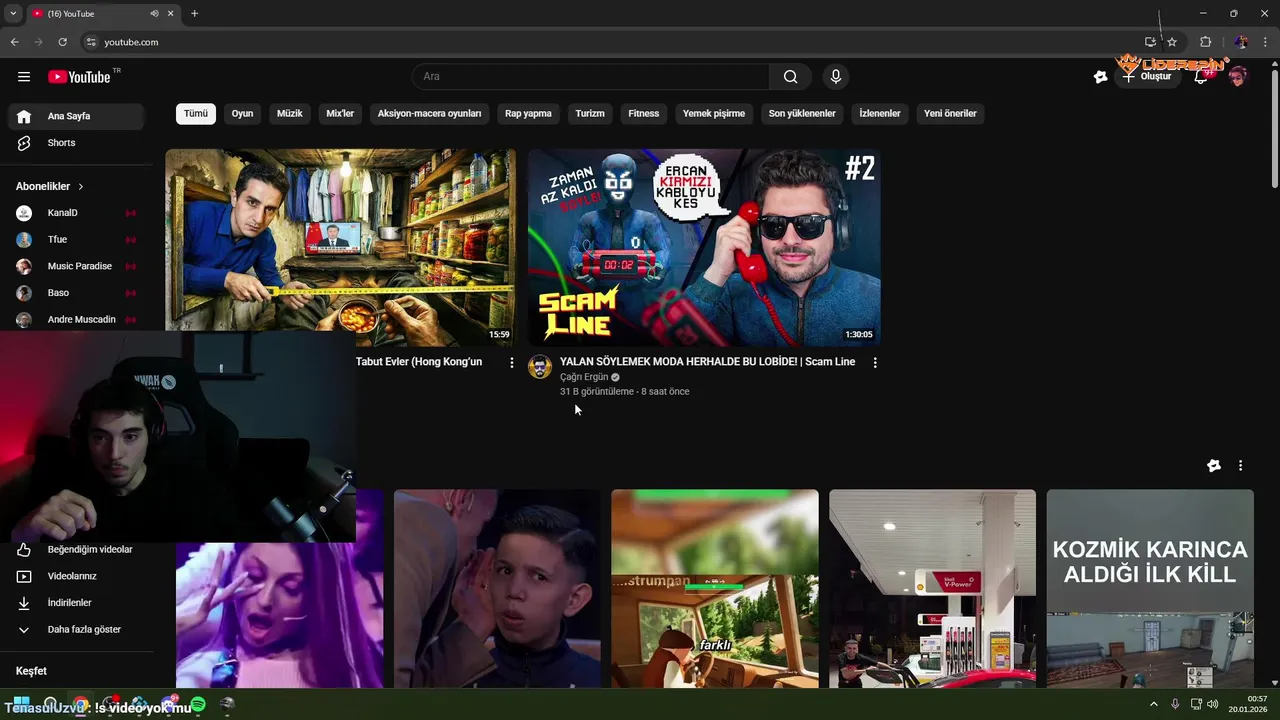This screenshot has width=1280, height=720.
Task: Expand the Abonelikler subscriptions section
Action: tap(50, 186)
